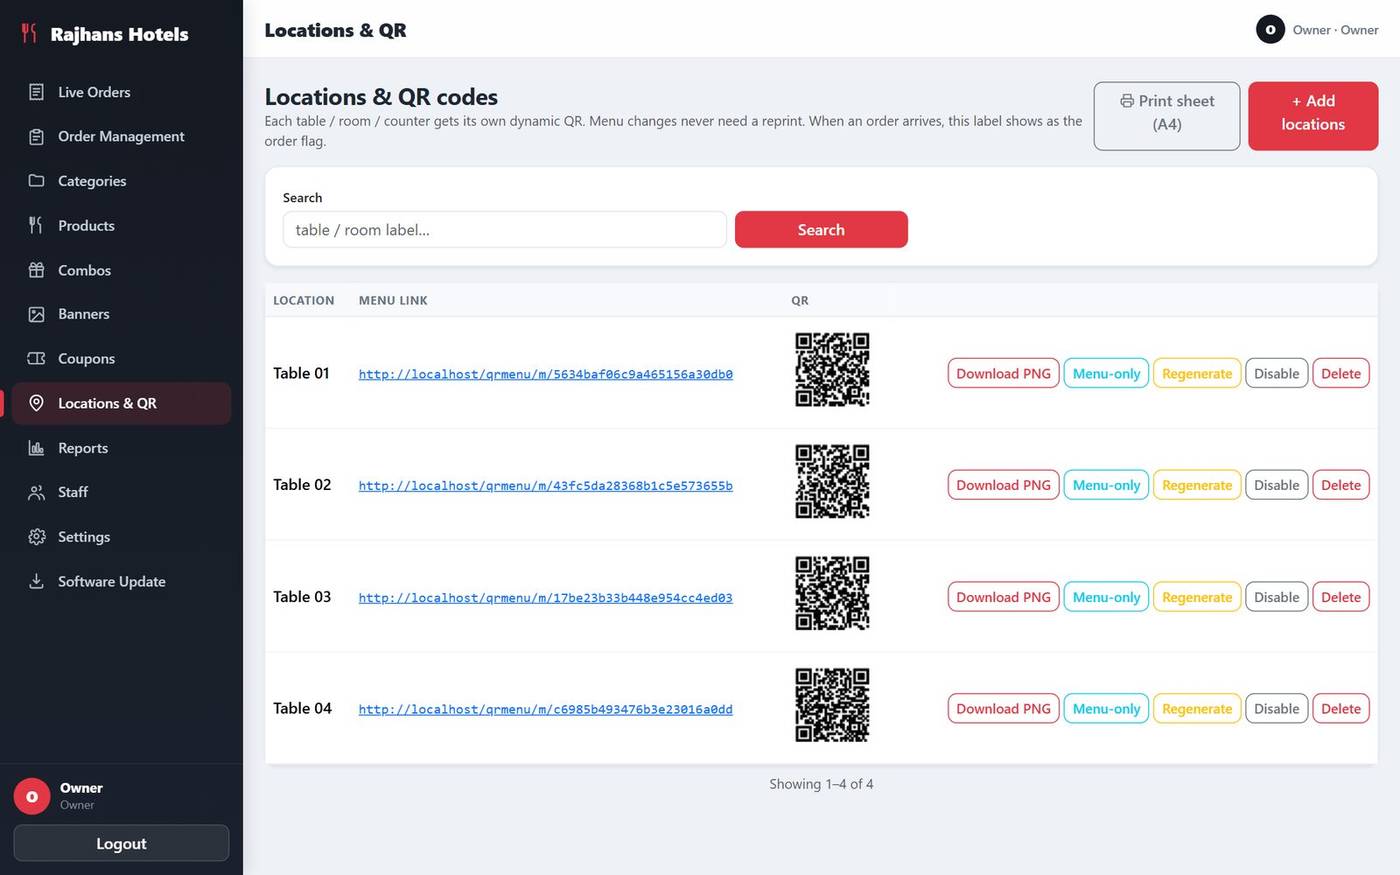Disable the Table 02 location
1400x875 pixels.
pos(1276,485)
